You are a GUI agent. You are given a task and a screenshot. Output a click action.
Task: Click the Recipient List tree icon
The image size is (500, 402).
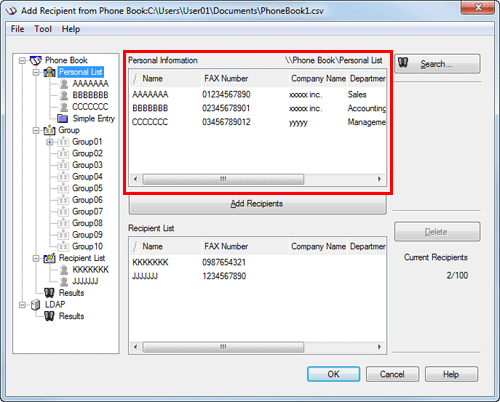49,258
